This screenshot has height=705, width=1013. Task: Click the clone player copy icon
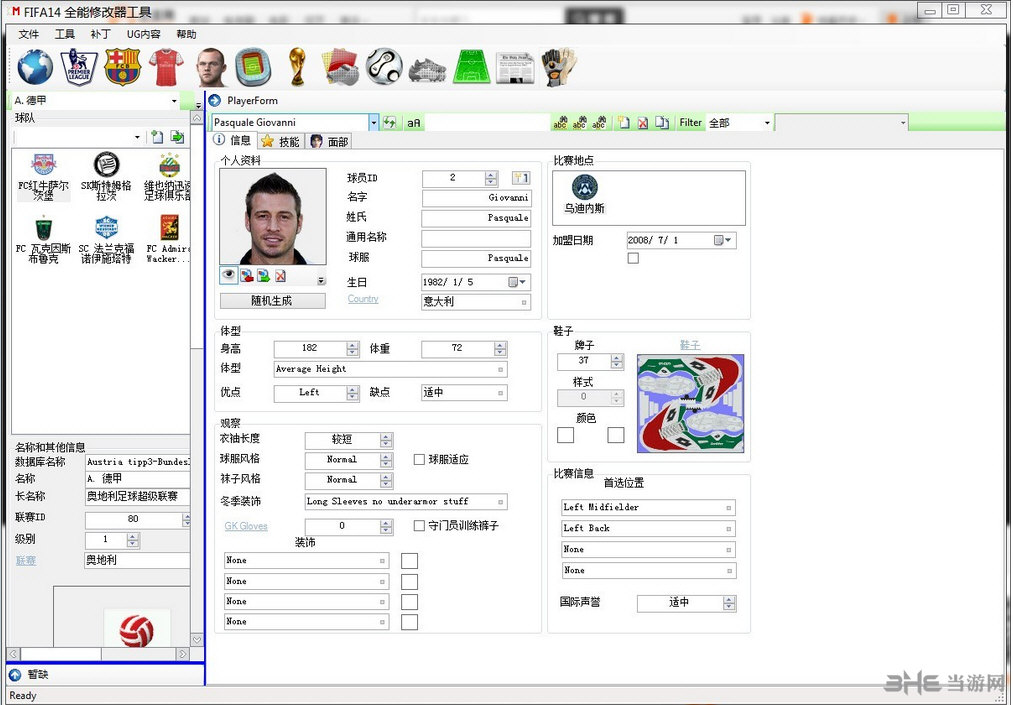(x=662, y=122)
